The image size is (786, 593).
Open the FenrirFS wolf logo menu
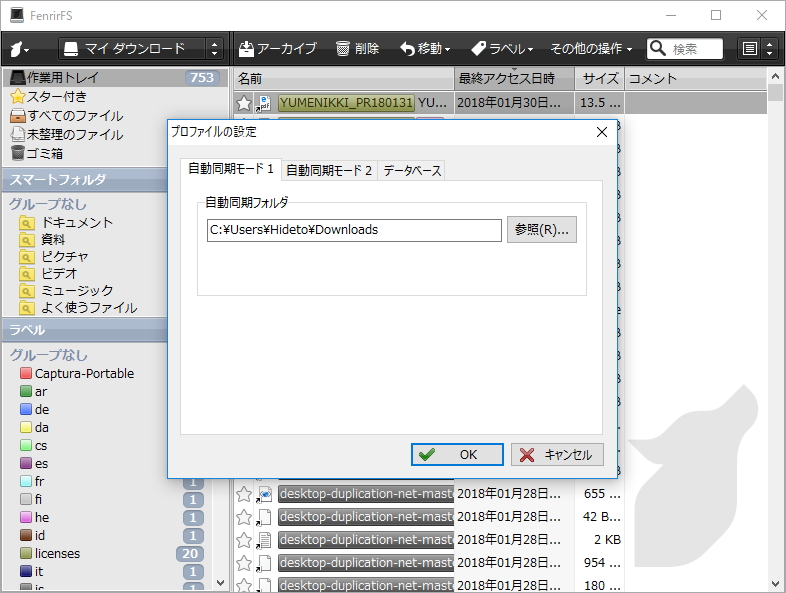pos(20,49)
